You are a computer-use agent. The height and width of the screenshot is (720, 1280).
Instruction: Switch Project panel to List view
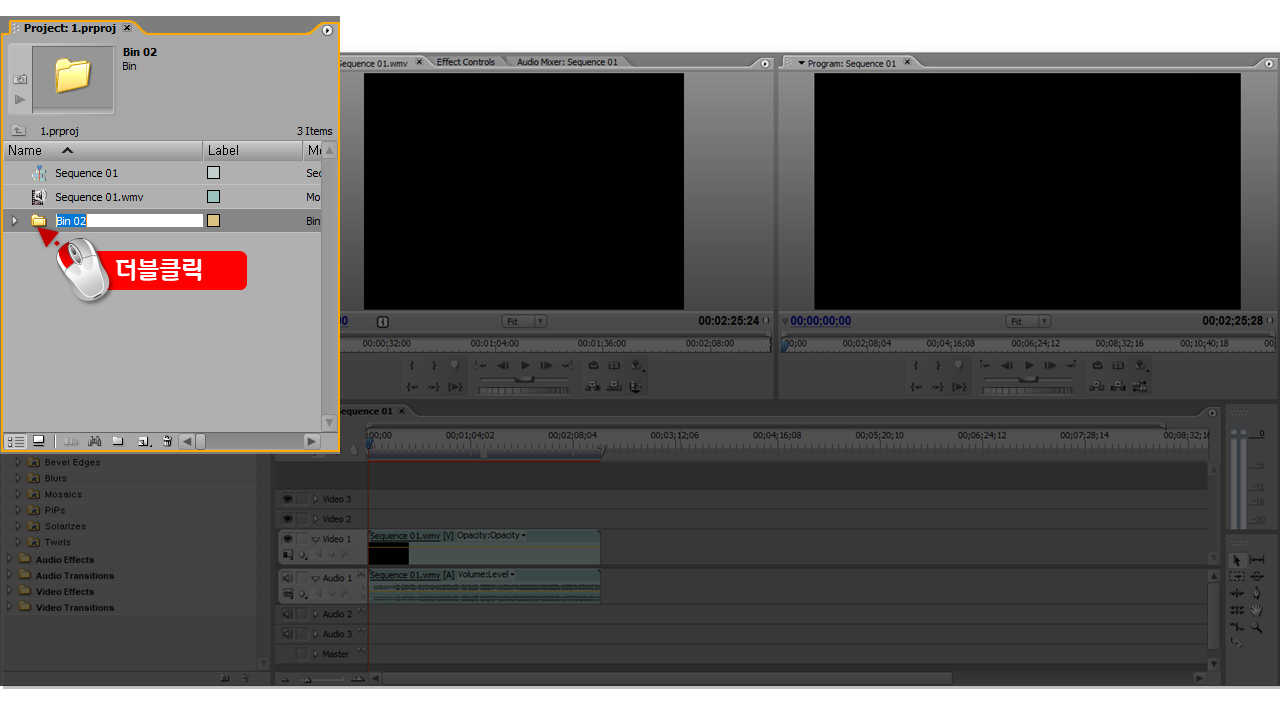(16, 441)
